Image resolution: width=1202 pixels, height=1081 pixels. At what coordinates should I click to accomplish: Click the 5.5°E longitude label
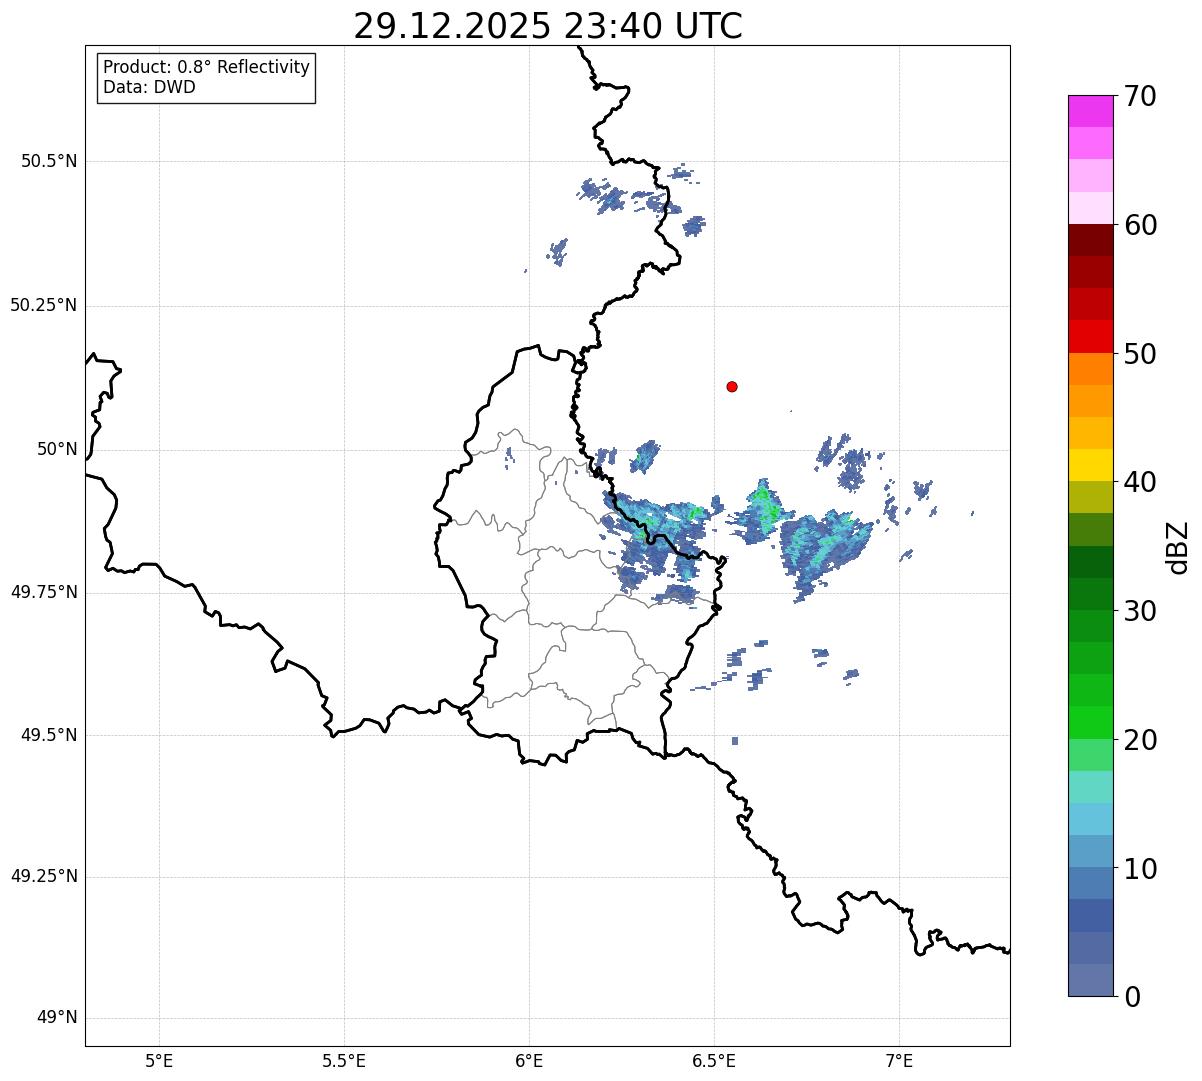click(x=344, y=1060)
